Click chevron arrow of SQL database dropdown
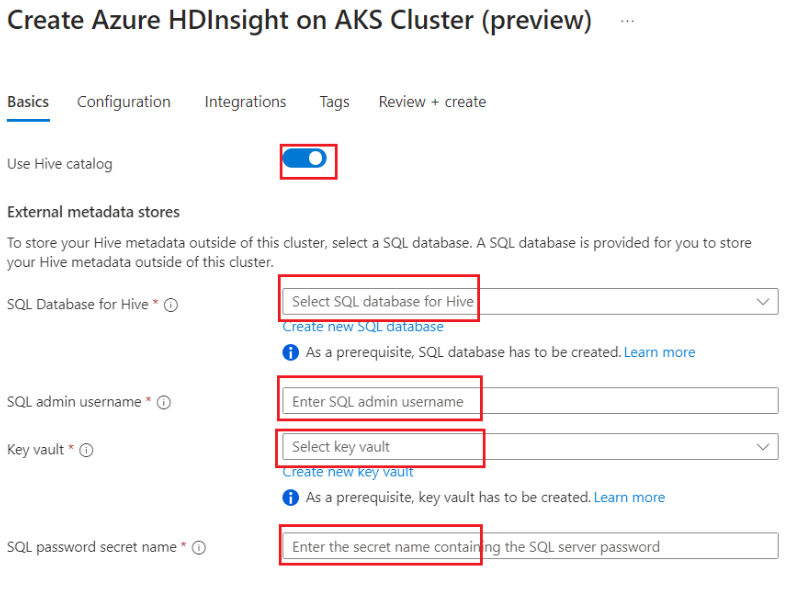 coord(763,302)
